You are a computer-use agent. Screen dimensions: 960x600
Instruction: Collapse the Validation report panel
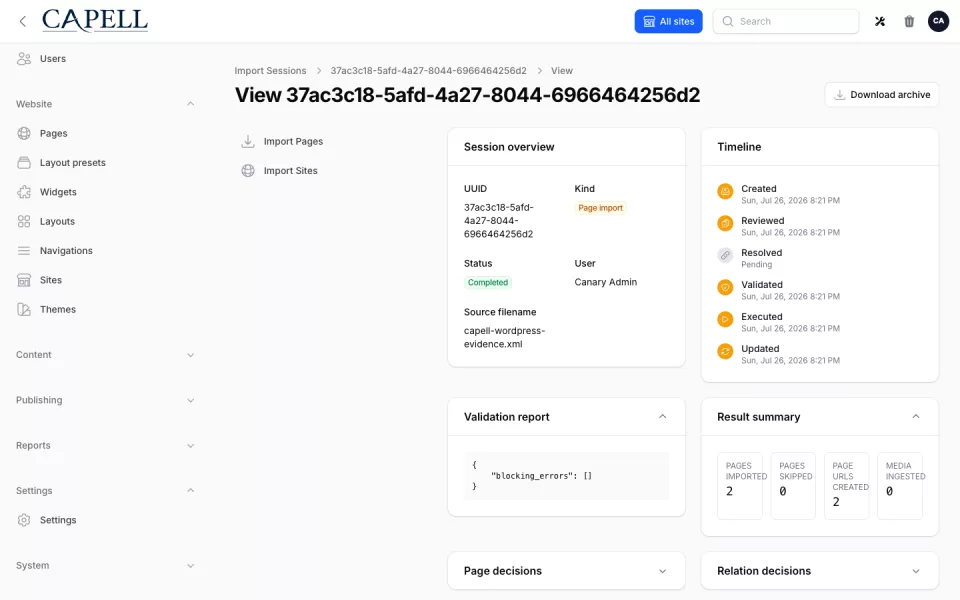662,416
